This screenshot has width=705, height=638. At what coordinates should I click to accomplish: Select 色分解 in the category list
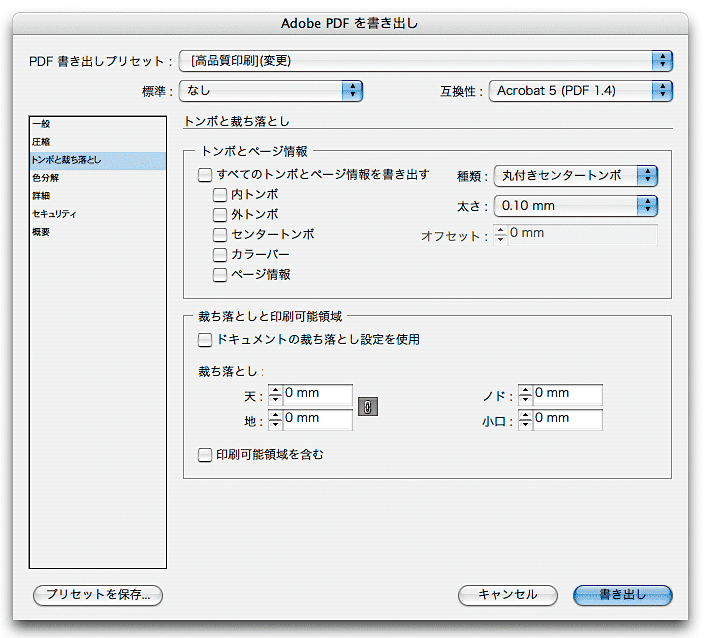98,178
